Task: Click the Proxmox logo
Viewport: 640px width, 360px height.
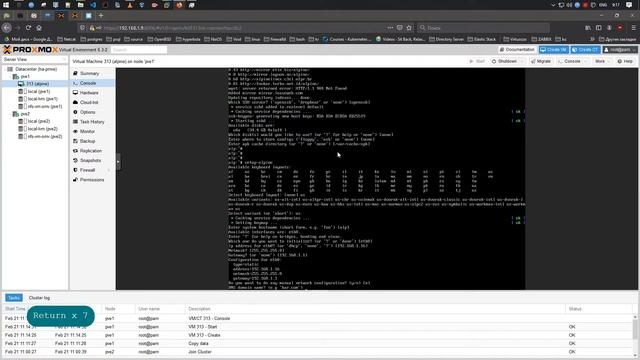Action: 30,50
